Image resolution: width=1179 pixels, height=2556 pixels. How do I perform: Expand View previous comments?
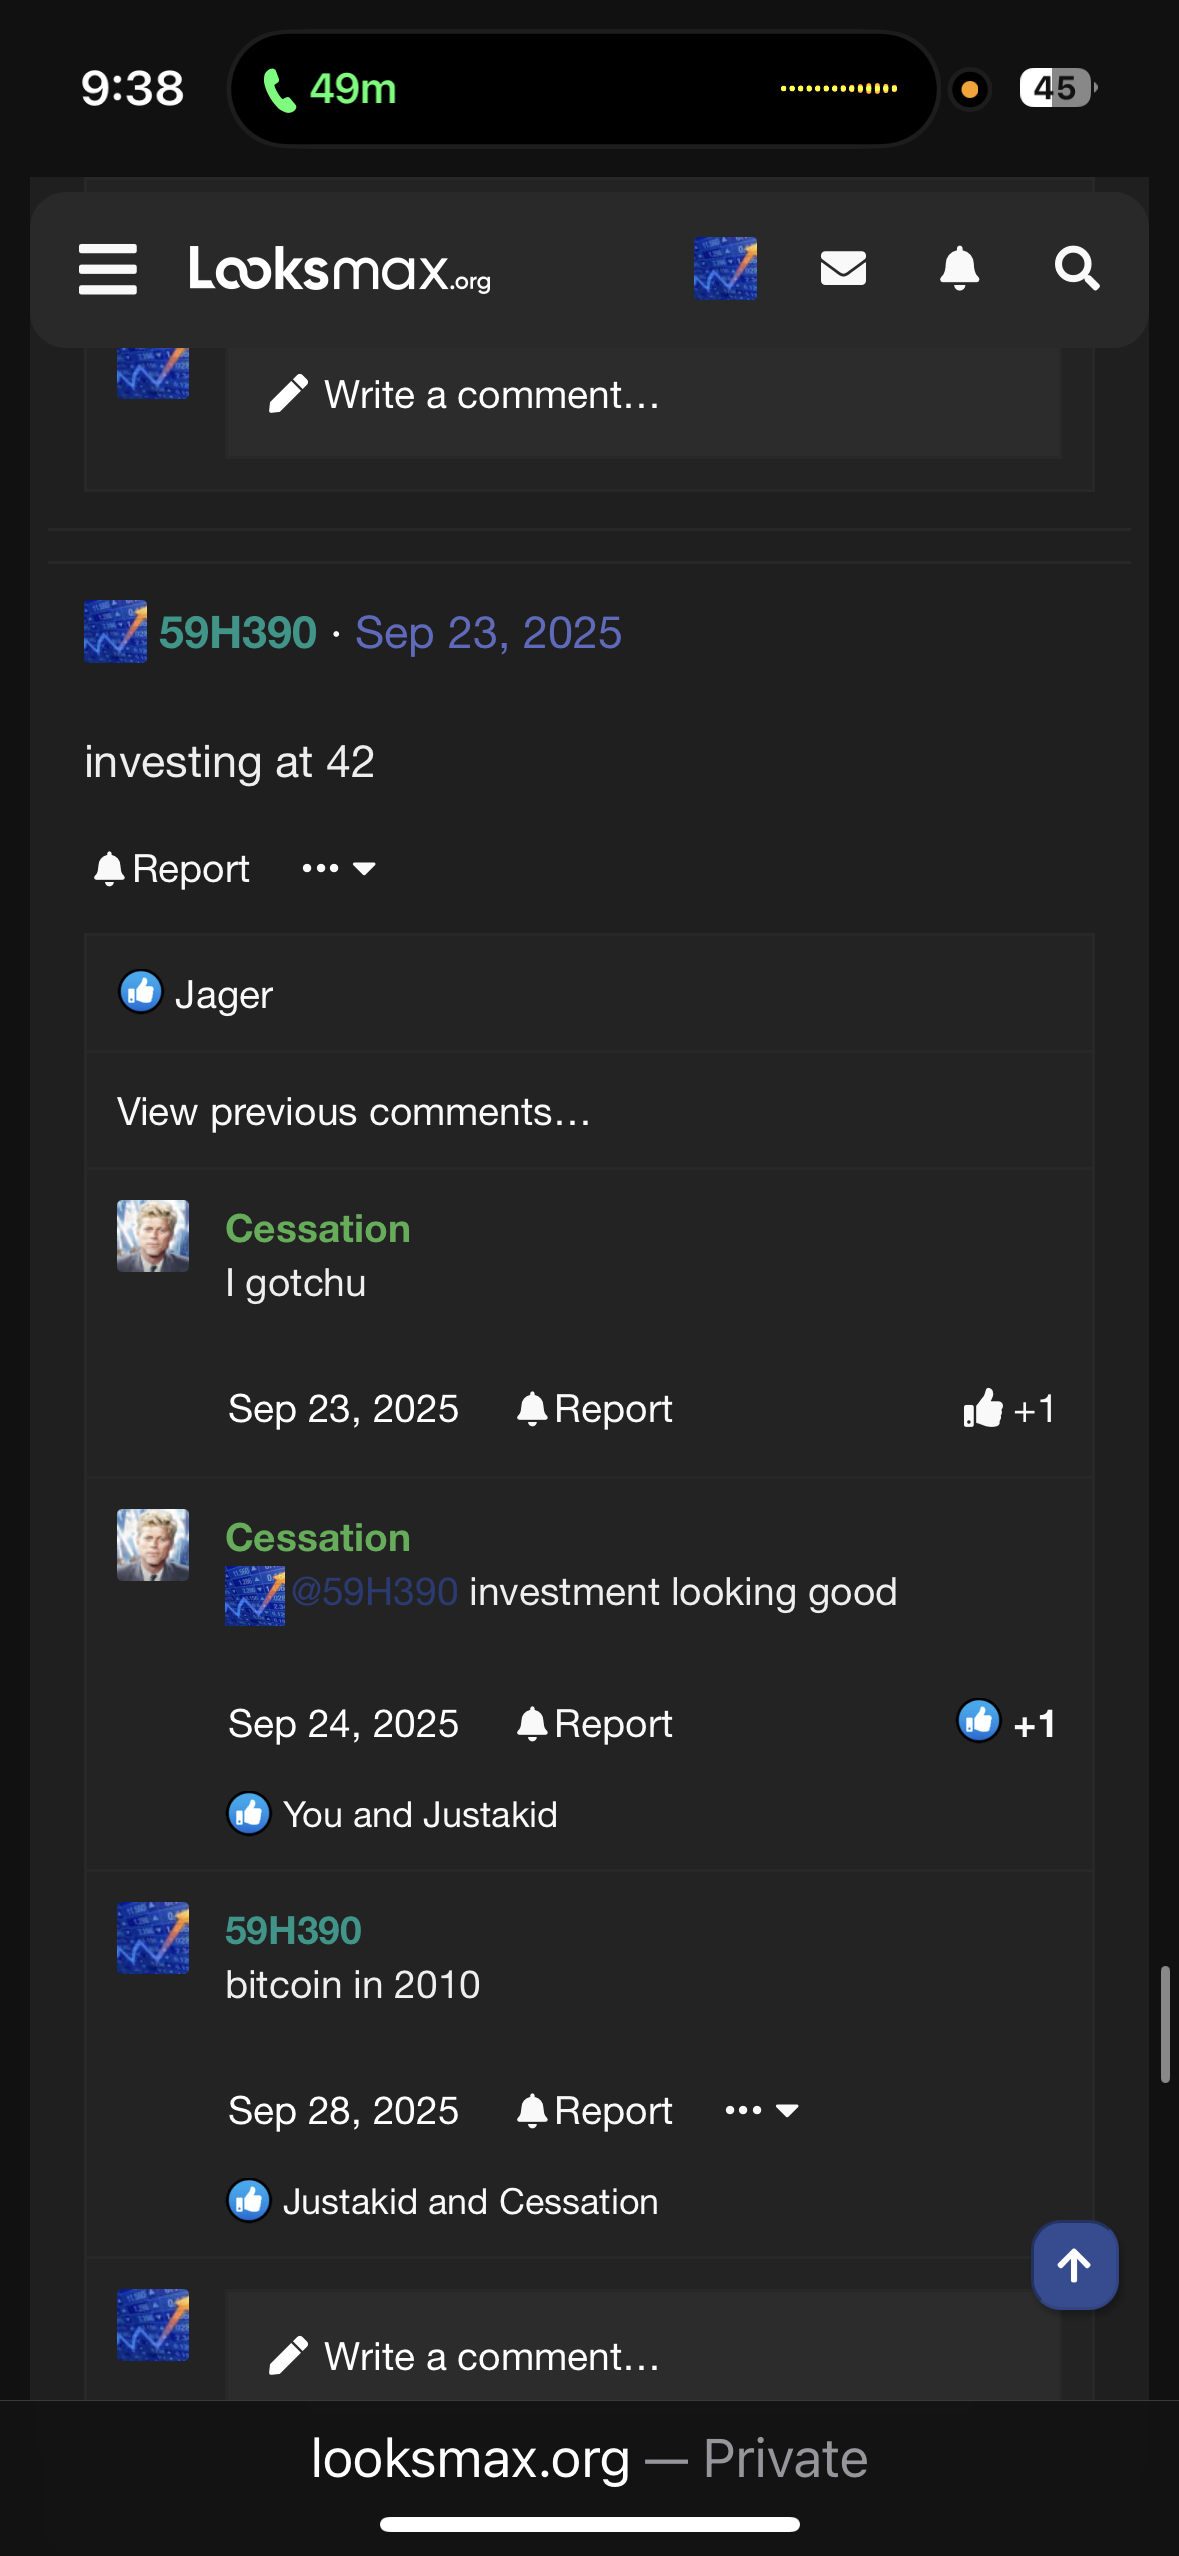point(353,1112)
